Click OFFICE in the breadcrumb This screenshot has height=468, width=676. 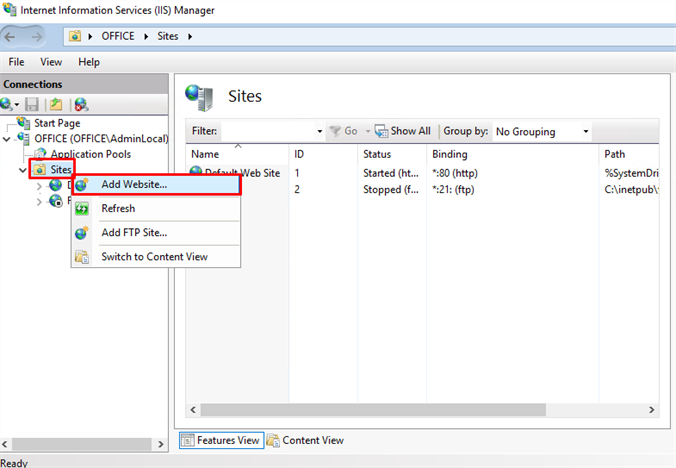[118, 36]
